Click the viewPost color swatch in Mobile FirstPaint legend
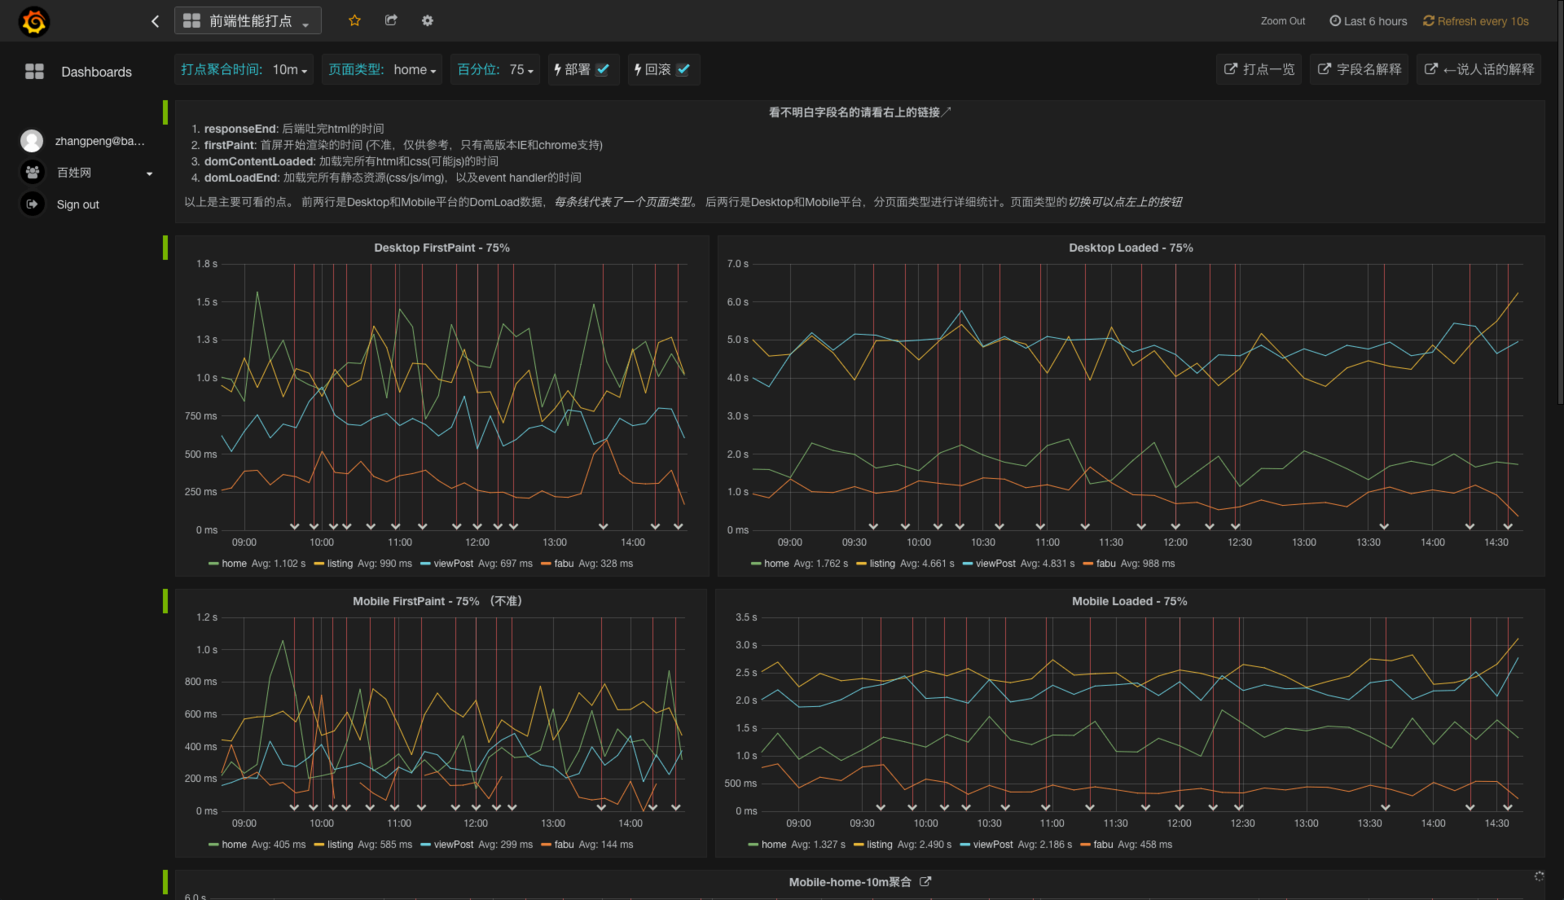Screen dimensions: 1564x900 [x=425, y=845]
